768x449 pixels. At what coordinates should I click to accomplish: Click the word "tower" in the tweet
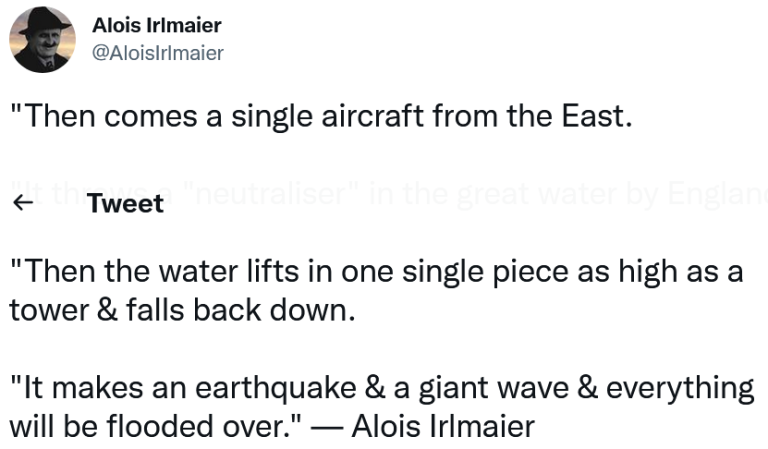[49, 311]
